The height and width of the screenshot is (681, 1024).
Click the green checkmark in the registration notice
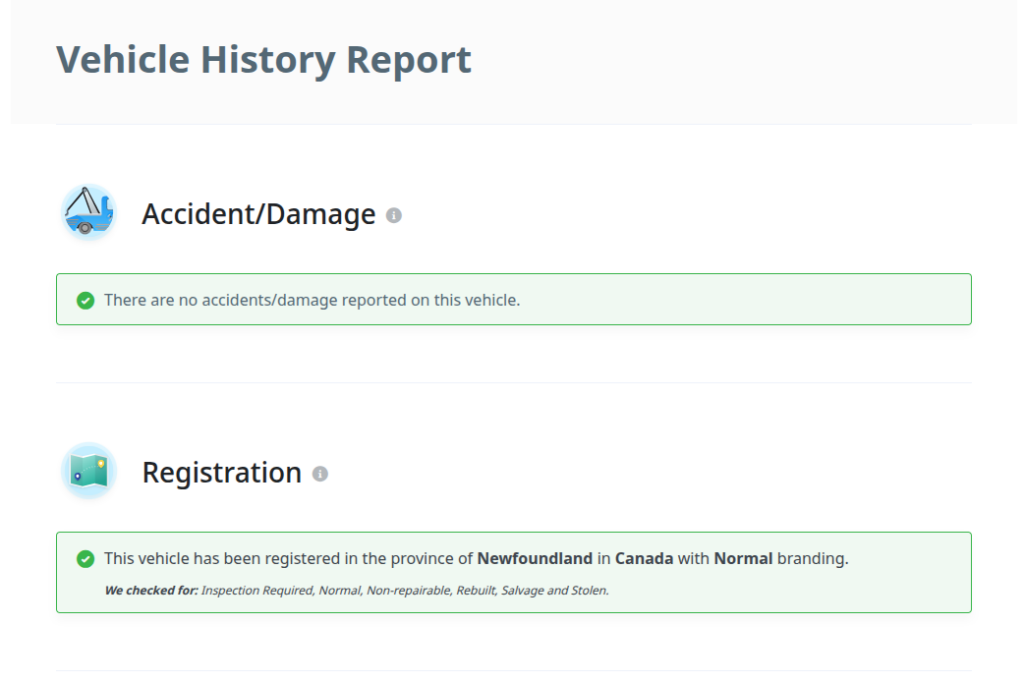(86, 559)
